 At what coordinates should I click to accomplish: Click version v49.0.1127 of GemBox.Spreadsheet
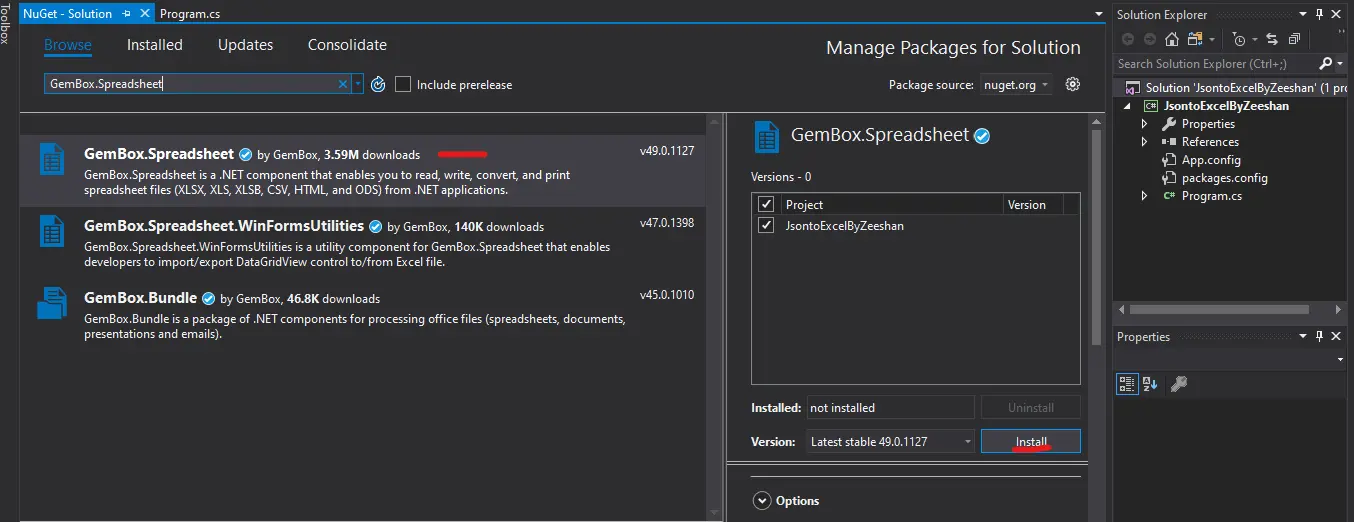(667, 151)
